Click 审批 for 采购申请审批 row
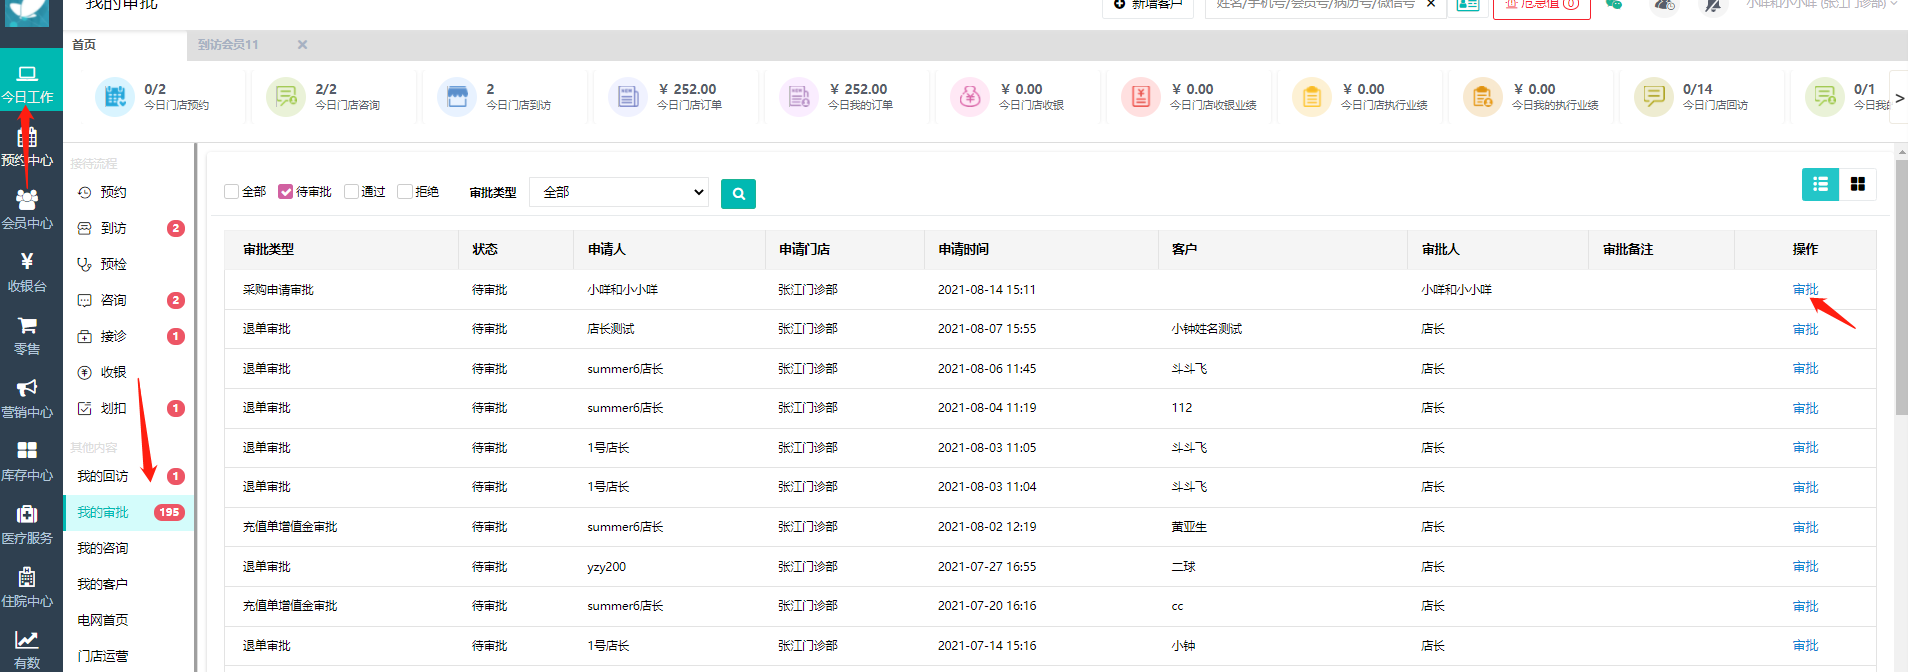 1805,290
